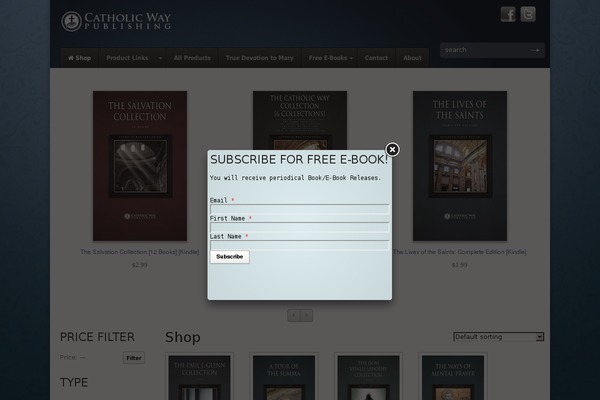The image size is (600, 400).
Task: Open The Salvation Collection book cover
Action: tap(140, 166)
